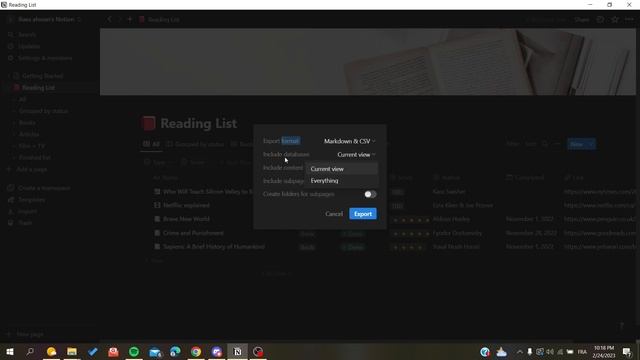Open the Export format dropdown showing Markdown & CSV
The width and height of the screenshot is (640, 360).
pos(349,141)
